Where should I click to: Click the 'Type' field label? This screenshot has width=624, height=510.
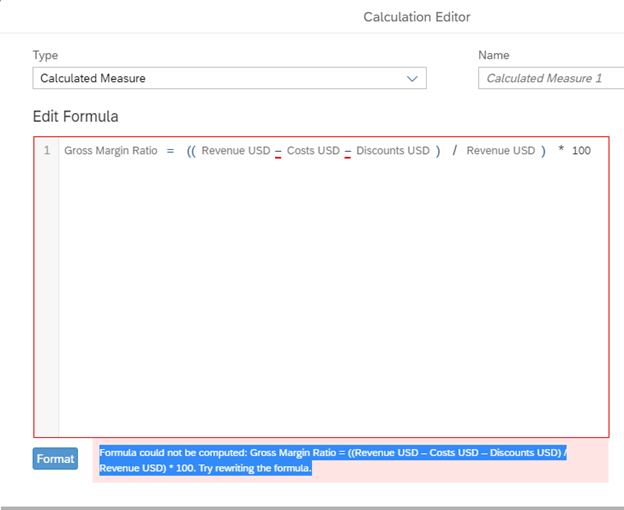45,55
